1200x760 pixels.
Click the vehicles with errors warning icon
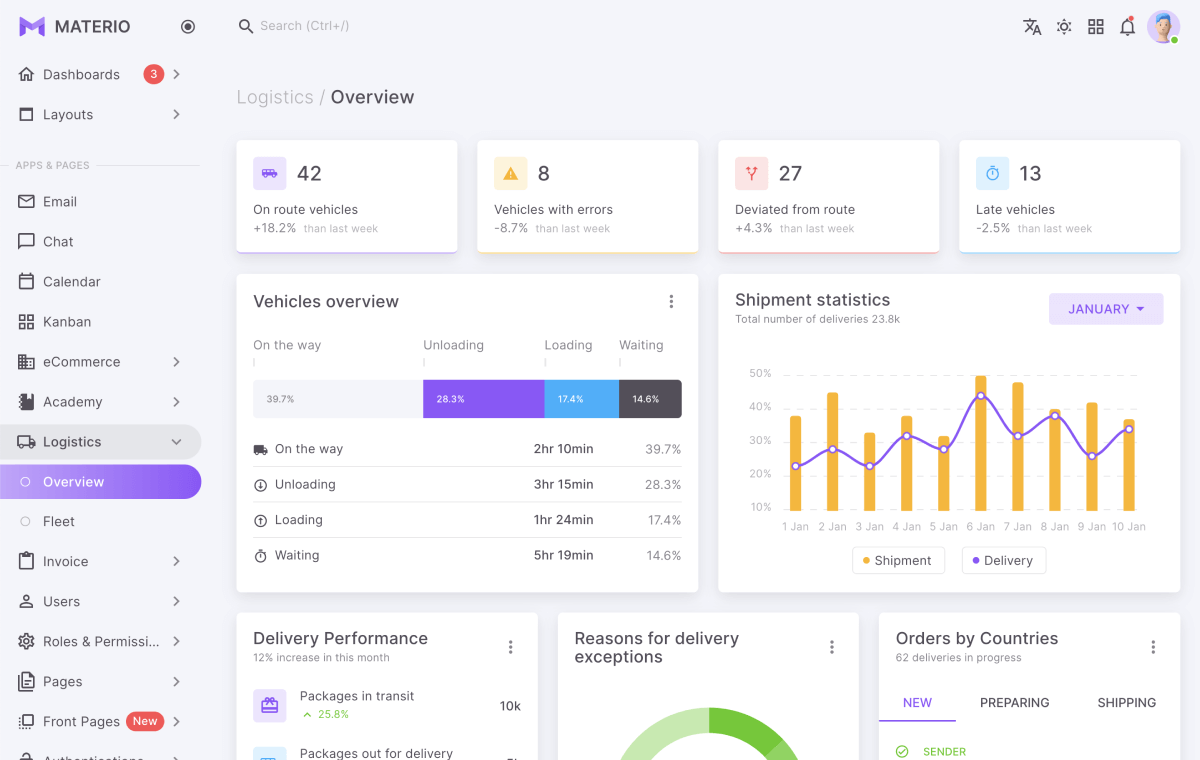point(511,173)
